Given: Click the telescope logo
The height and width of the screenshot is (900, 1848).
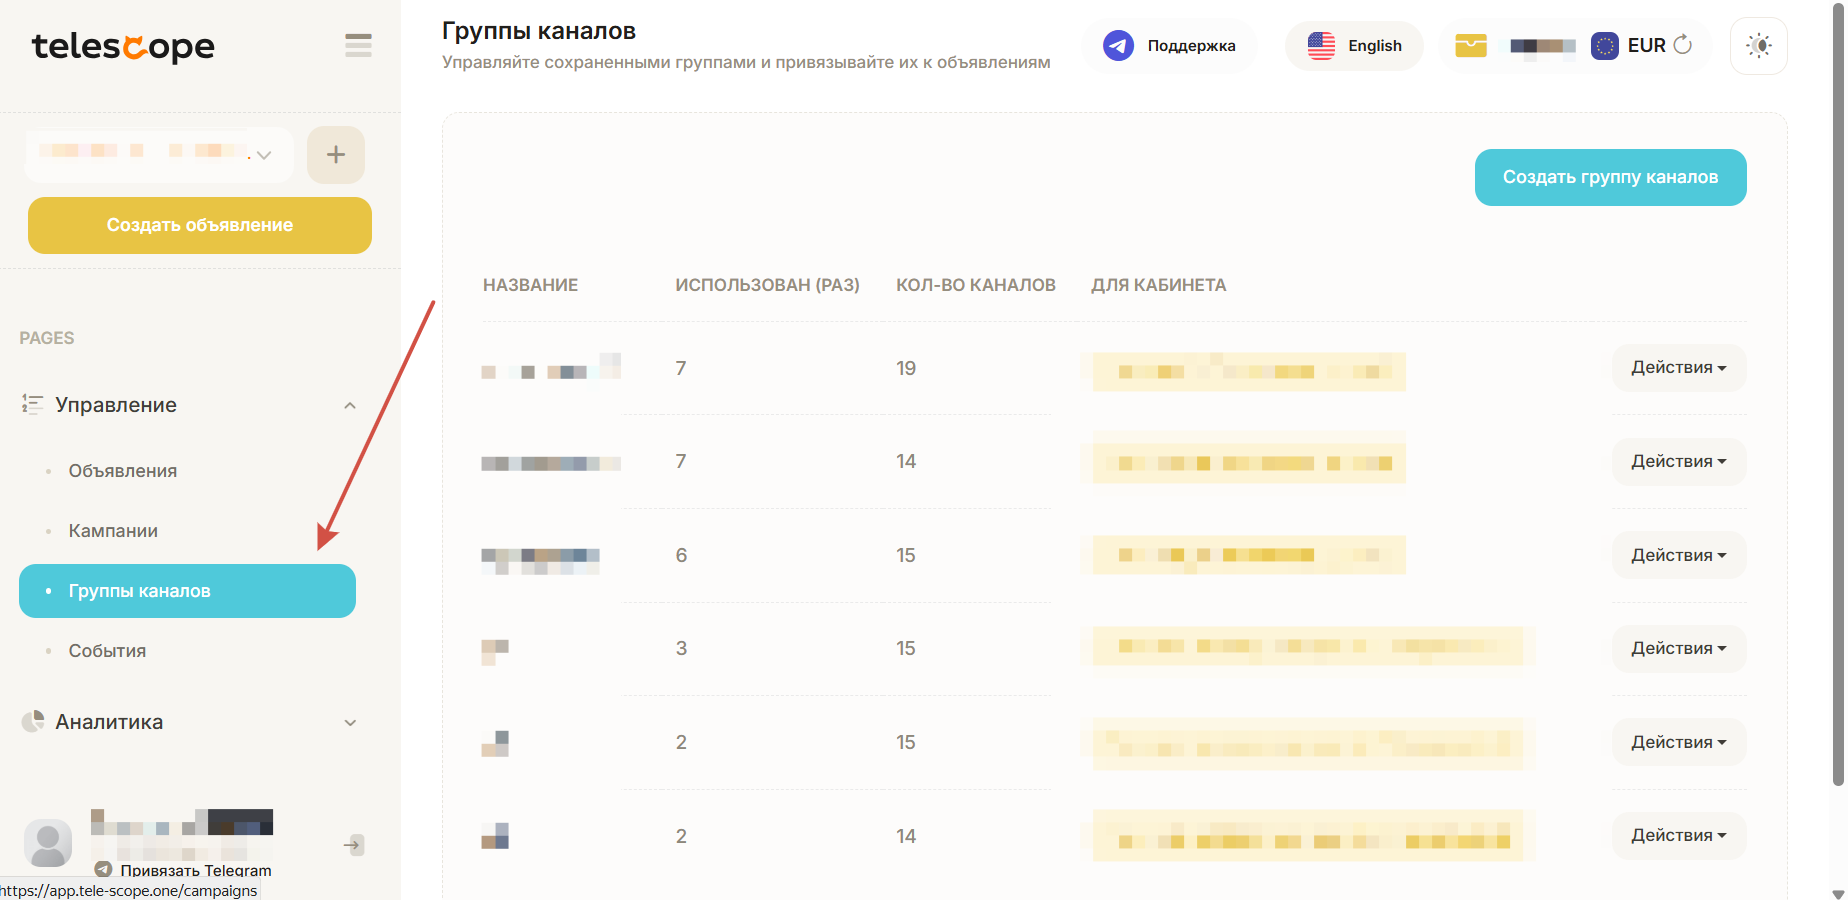Looking at the screenshot, I should click(123, 46).
